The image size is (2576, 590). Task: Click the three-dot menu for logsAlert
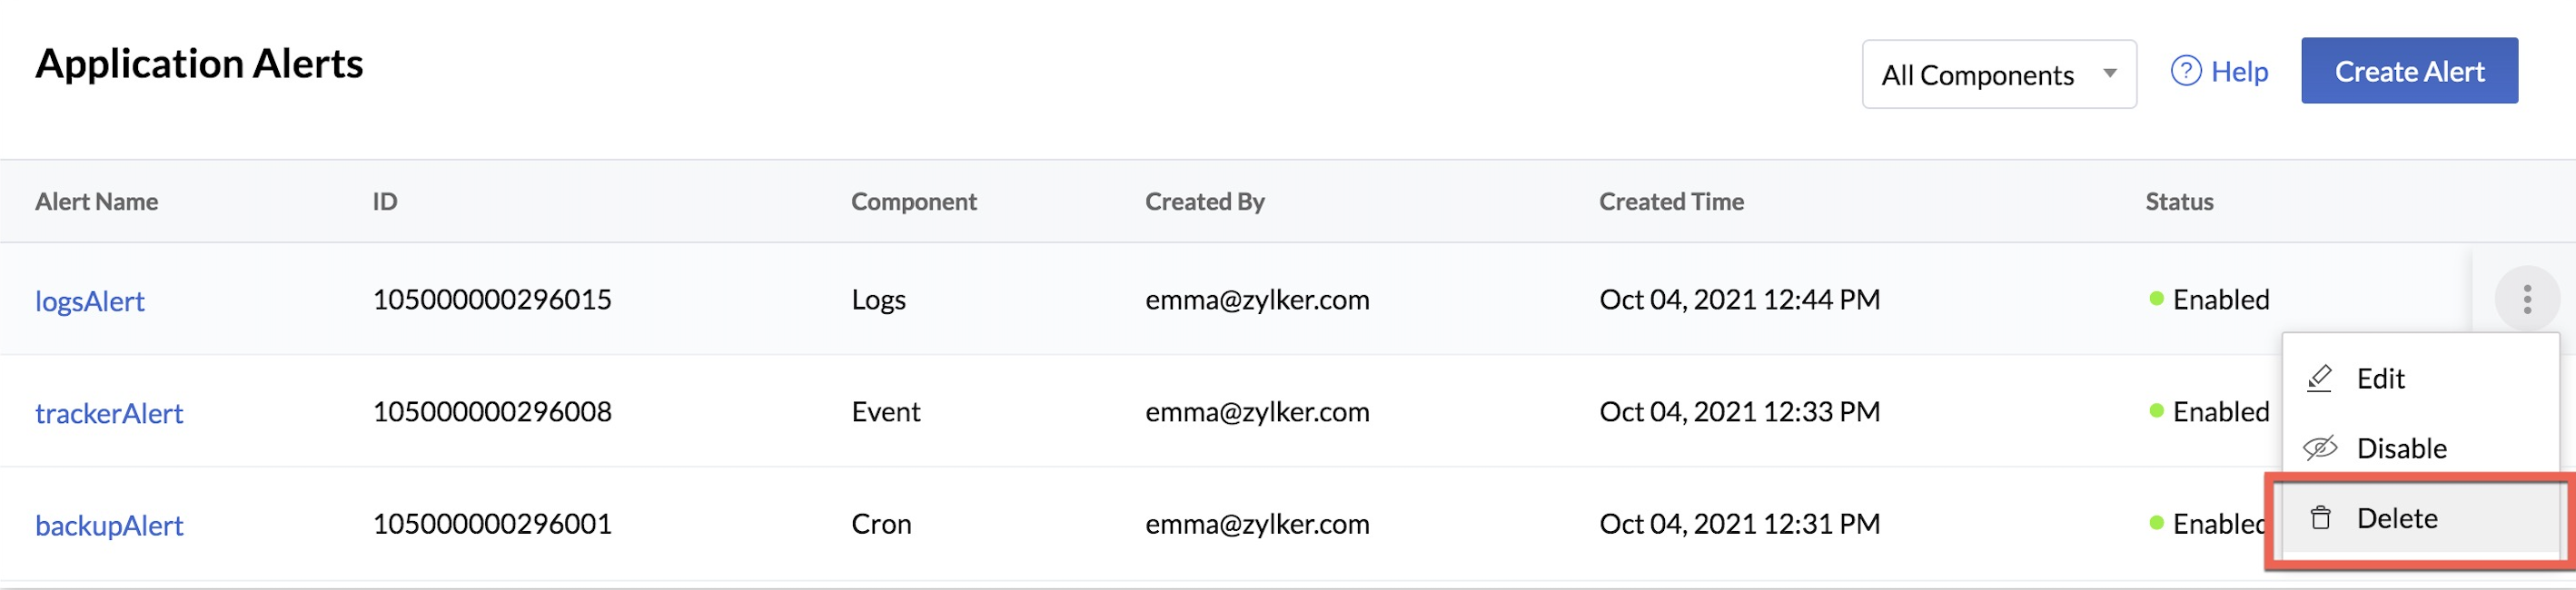click(x=2526, y=299)
